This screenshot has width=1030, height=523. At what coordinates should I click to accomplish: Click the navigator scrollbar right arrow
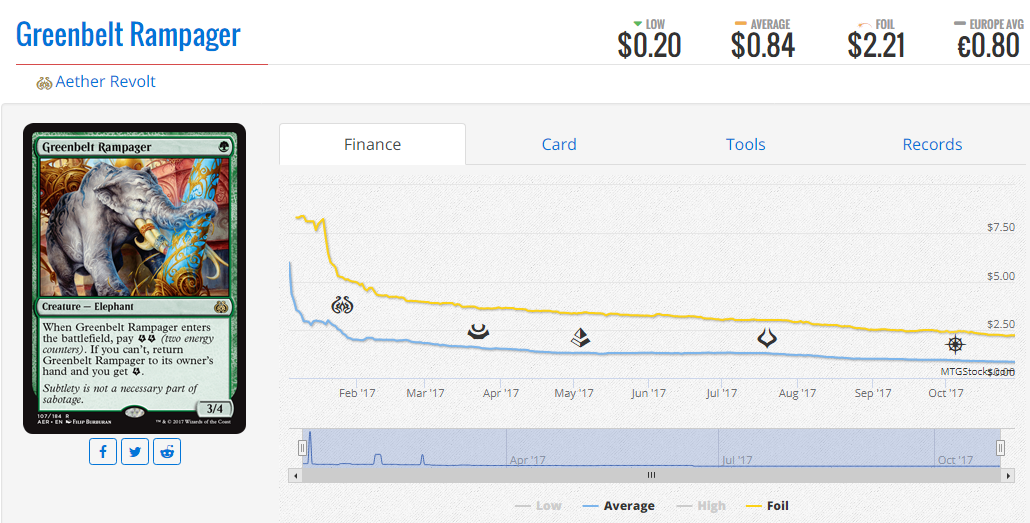pyautogui.click(x=1008, y=475)
